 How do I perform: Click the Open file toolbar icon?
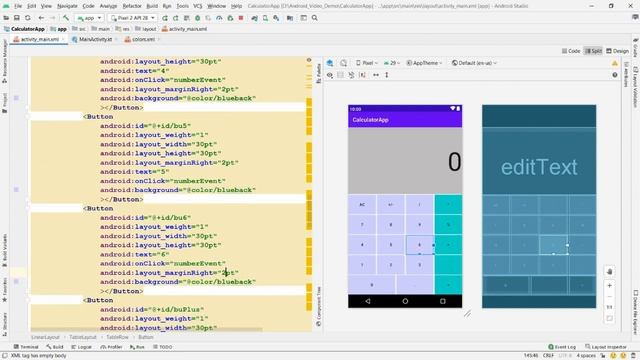pyautogui.click(x=6, y=18)
